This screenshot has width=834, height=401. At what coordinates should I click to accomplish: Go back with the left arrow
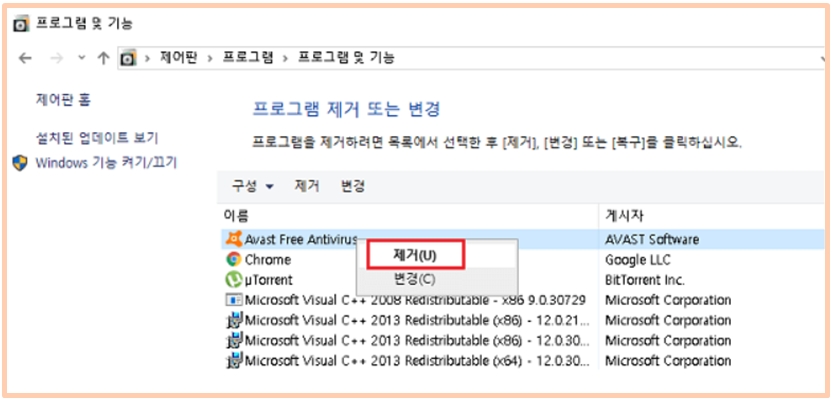click(x=25, y=58)
